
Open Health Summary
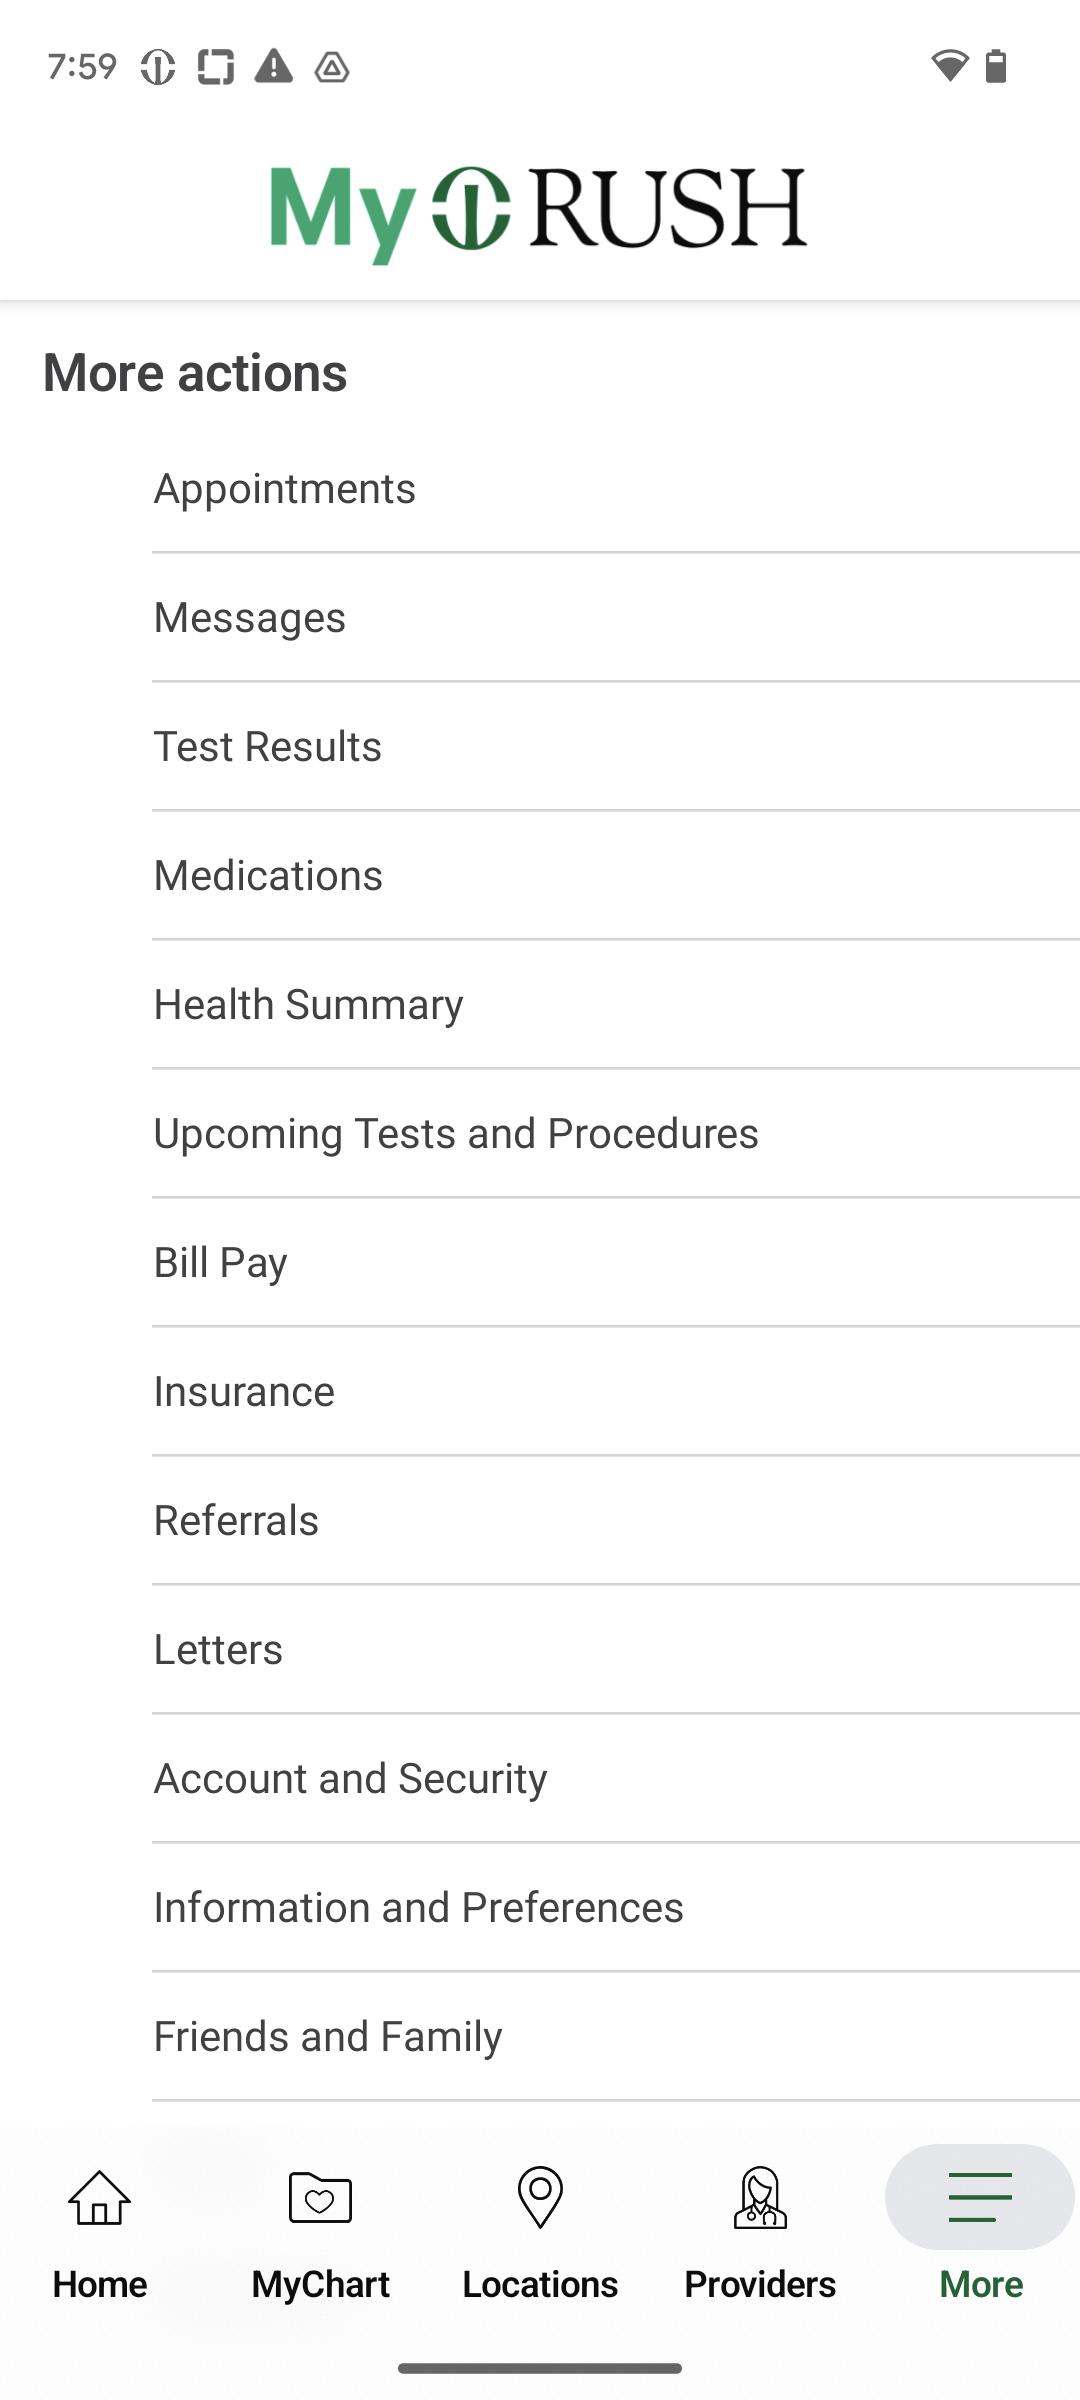point(616,1005)
